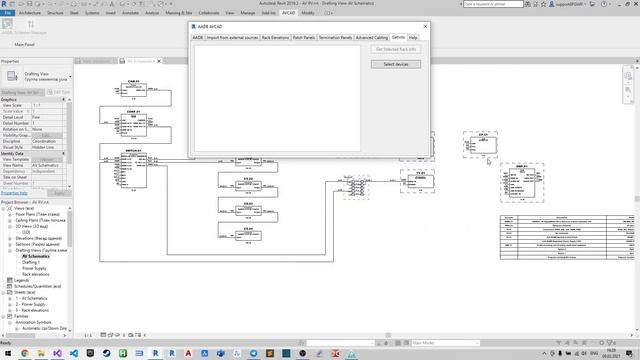Open the Collaborate ribbon tab
640x360 pixels.
[209, 13]
